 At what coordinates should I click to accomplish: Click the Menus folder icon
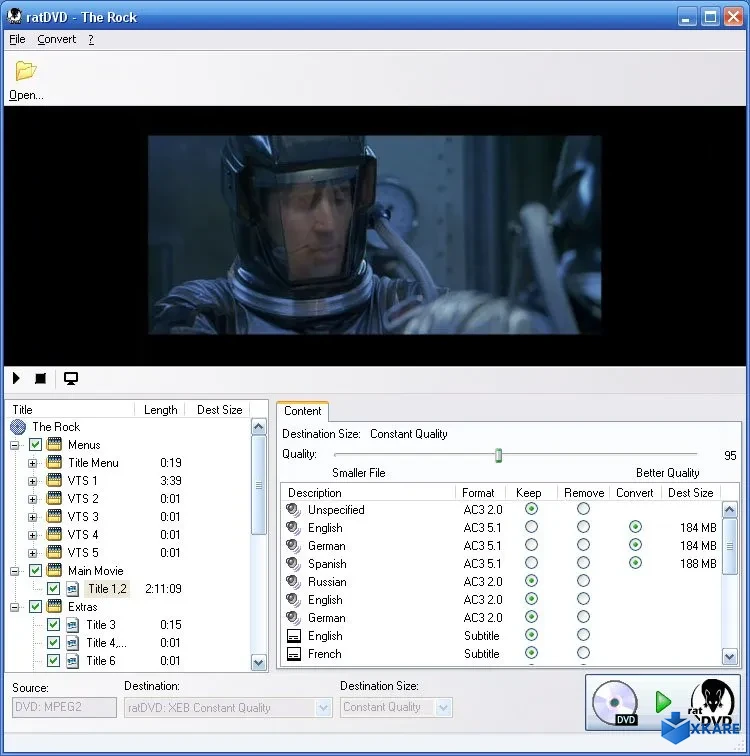[x=54, y=444]
